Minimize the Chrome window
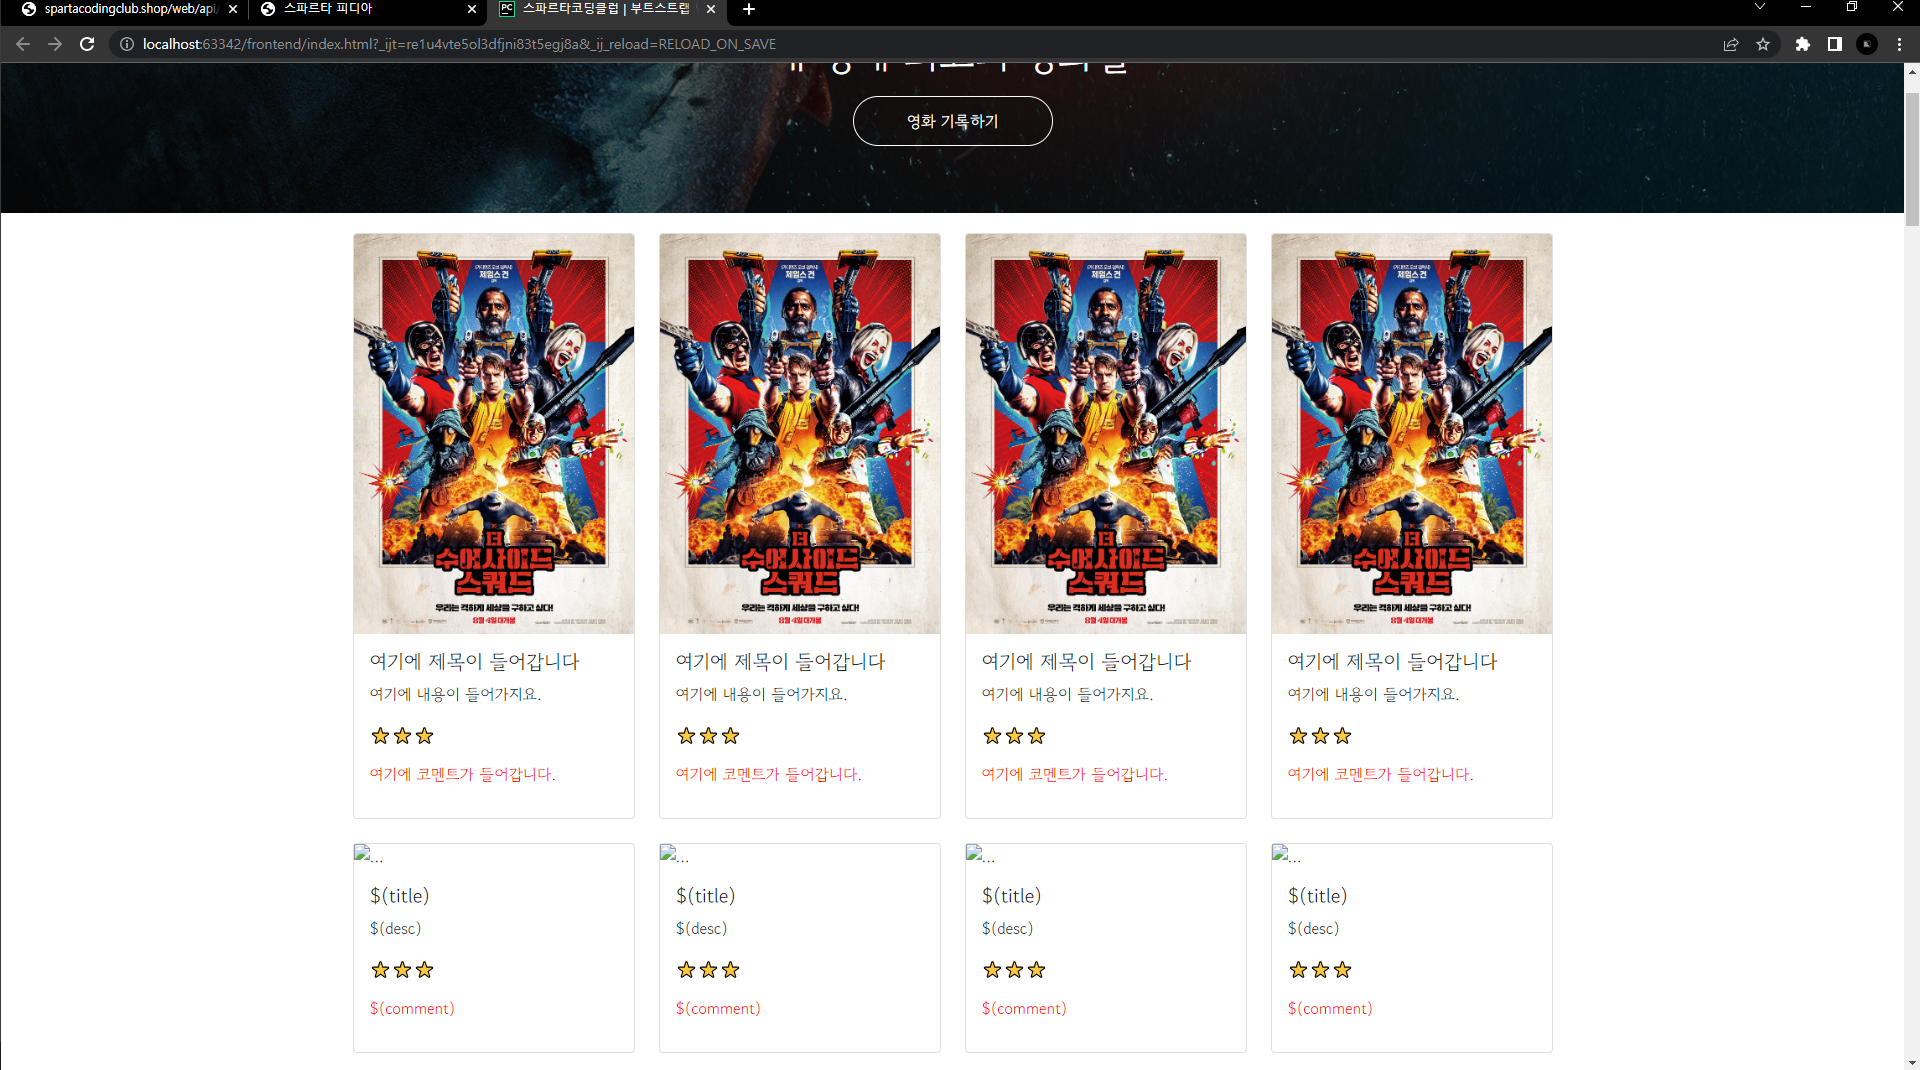This screenshot has width=1920, height=1070. (x=1806, y=7)
